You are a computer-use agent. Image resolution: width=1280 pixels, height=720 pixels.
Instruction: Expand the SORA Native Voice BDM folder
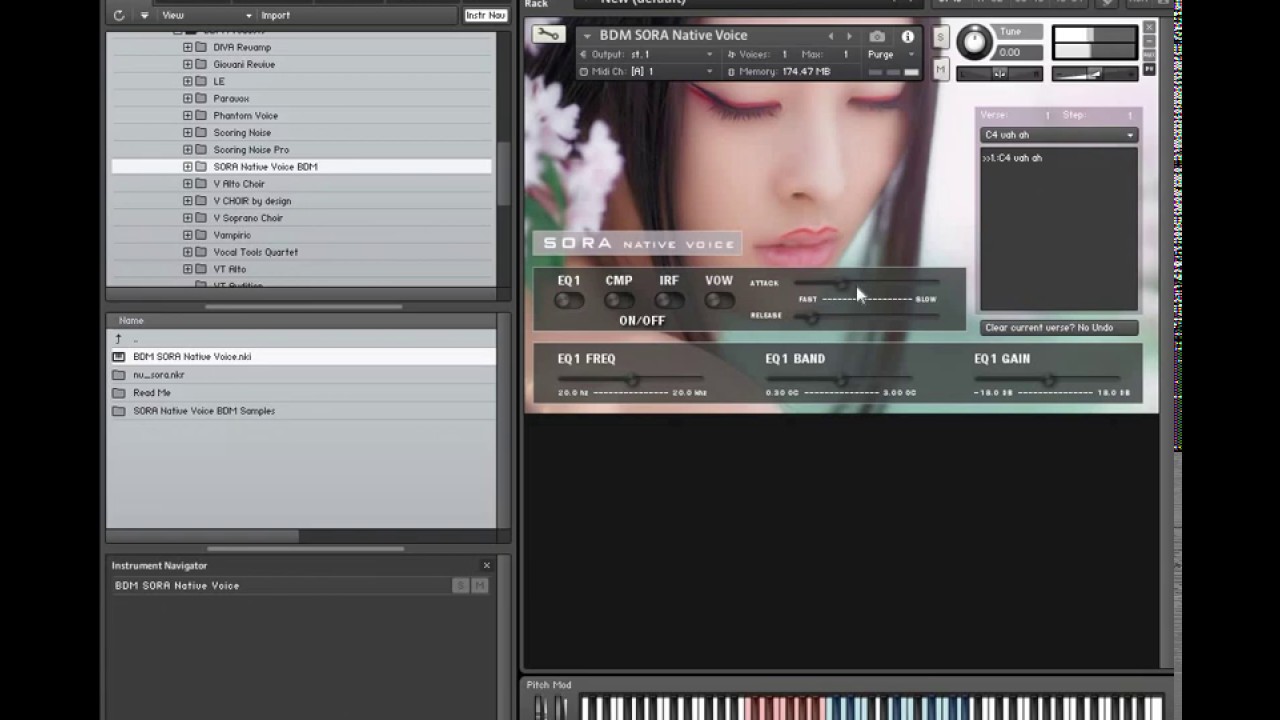187,166
